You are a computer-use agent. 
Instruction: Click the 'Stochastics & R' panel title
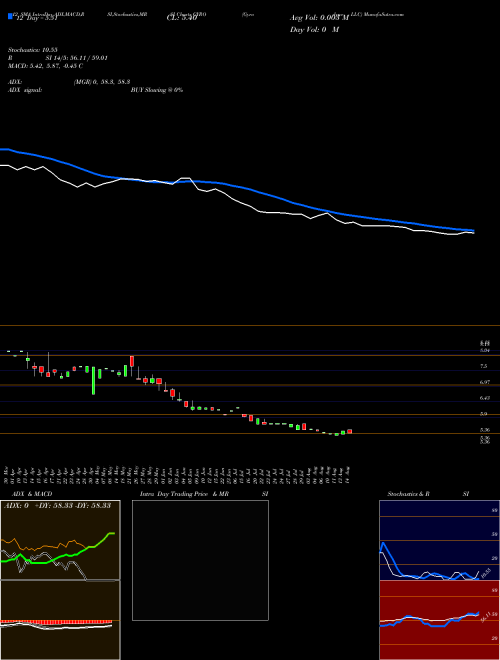[x=408, y=494]
